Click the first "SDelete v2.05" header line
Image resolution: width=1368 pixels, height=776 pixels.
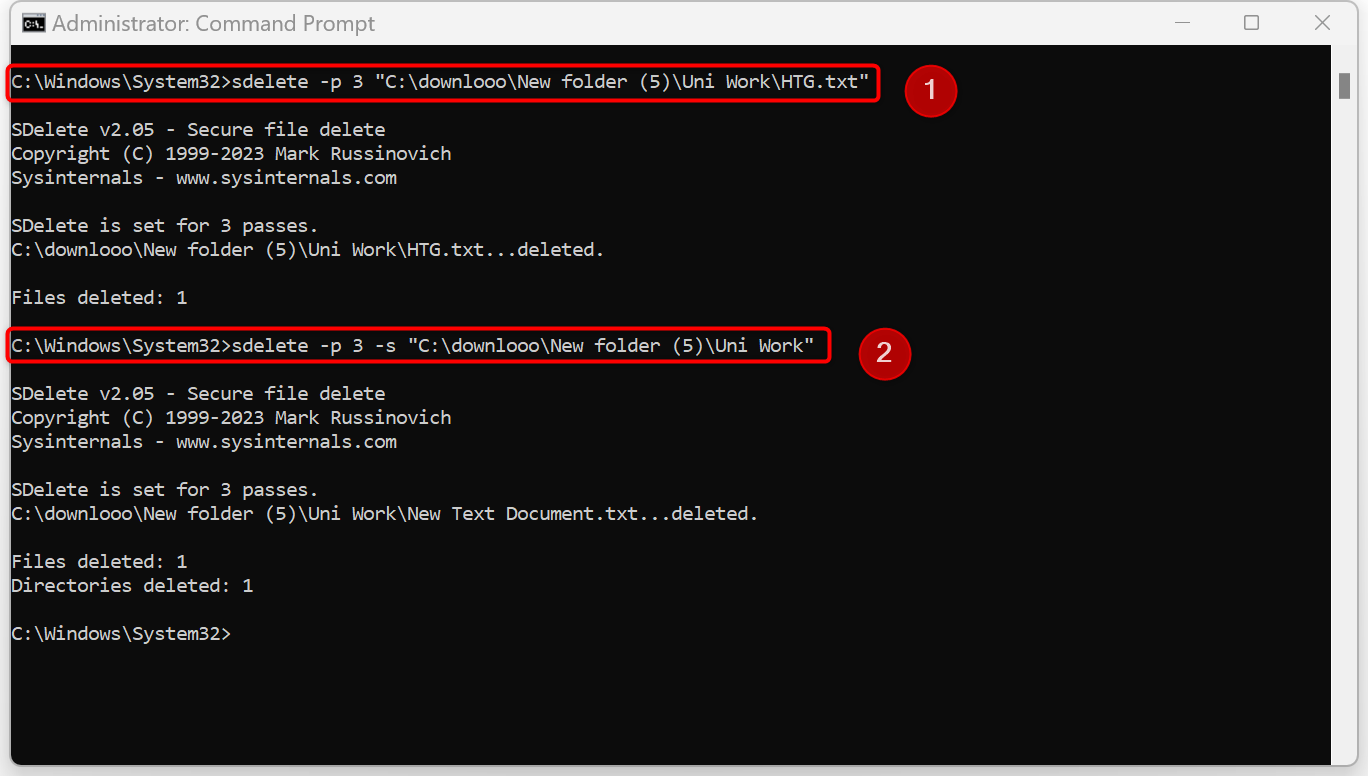(x=198, y=130)
